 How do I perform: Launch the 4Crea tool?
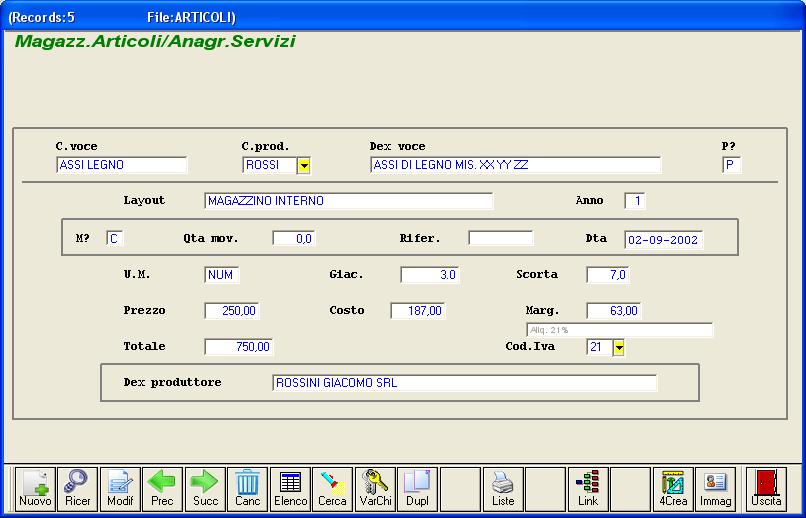[673, 489]
